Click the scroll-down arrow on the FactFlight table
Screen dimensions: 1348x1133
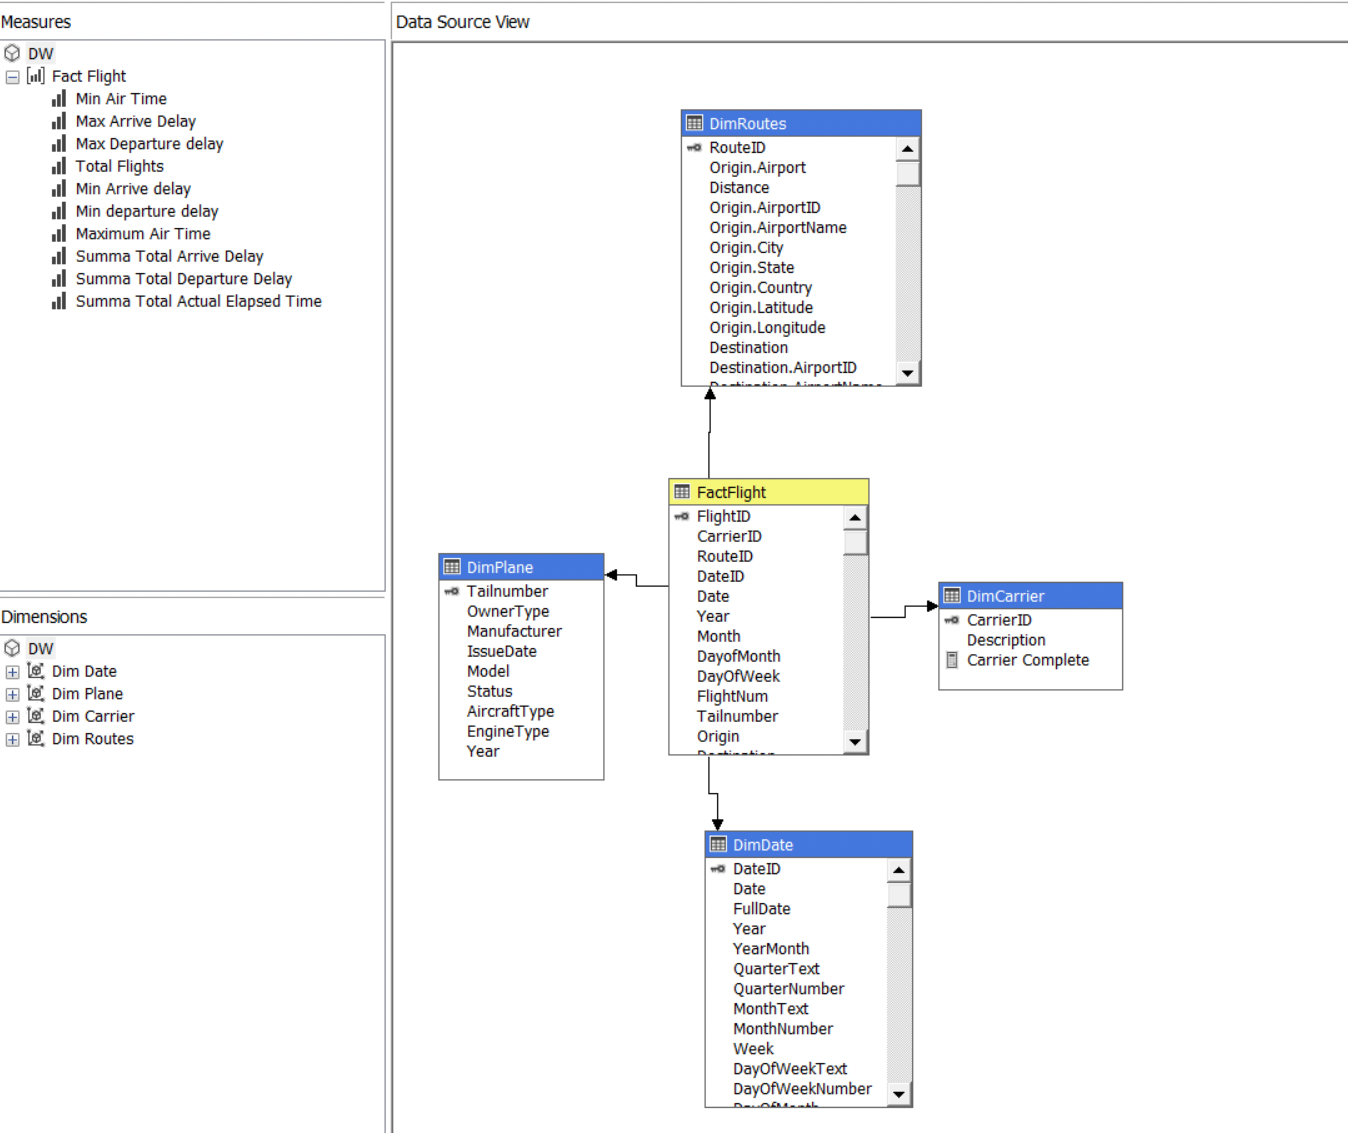coord(856,743)
